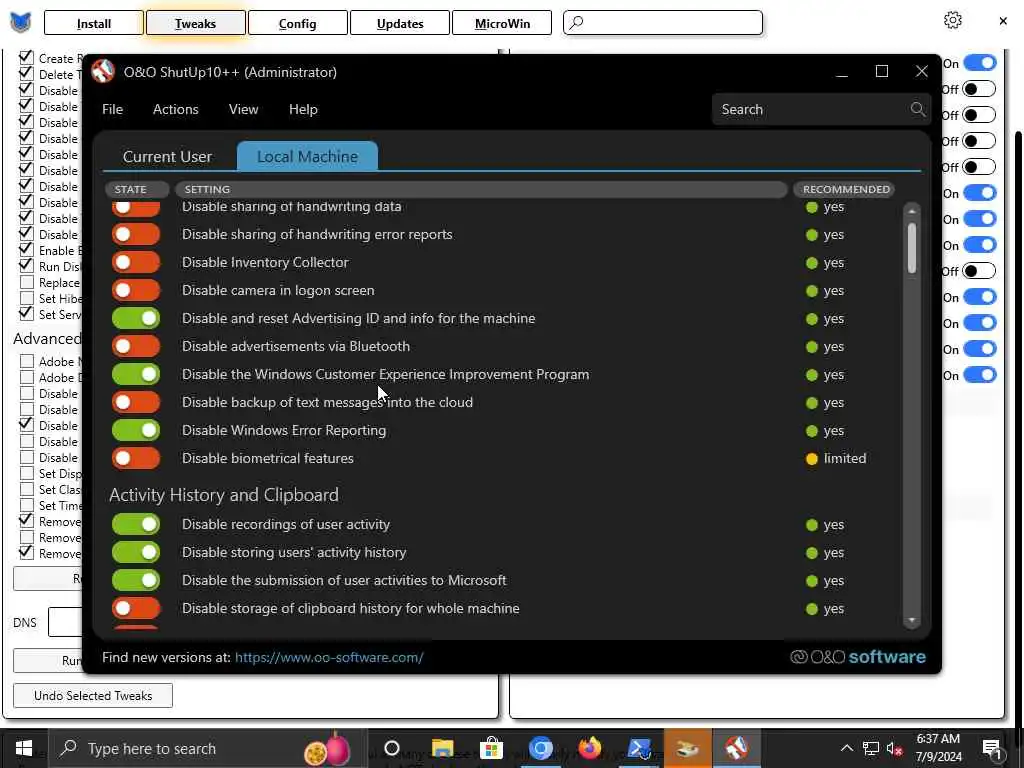The height and width of the screenshot is (768, 1024).
Task: Click Windows Start button
Action: tap(24, 748)
